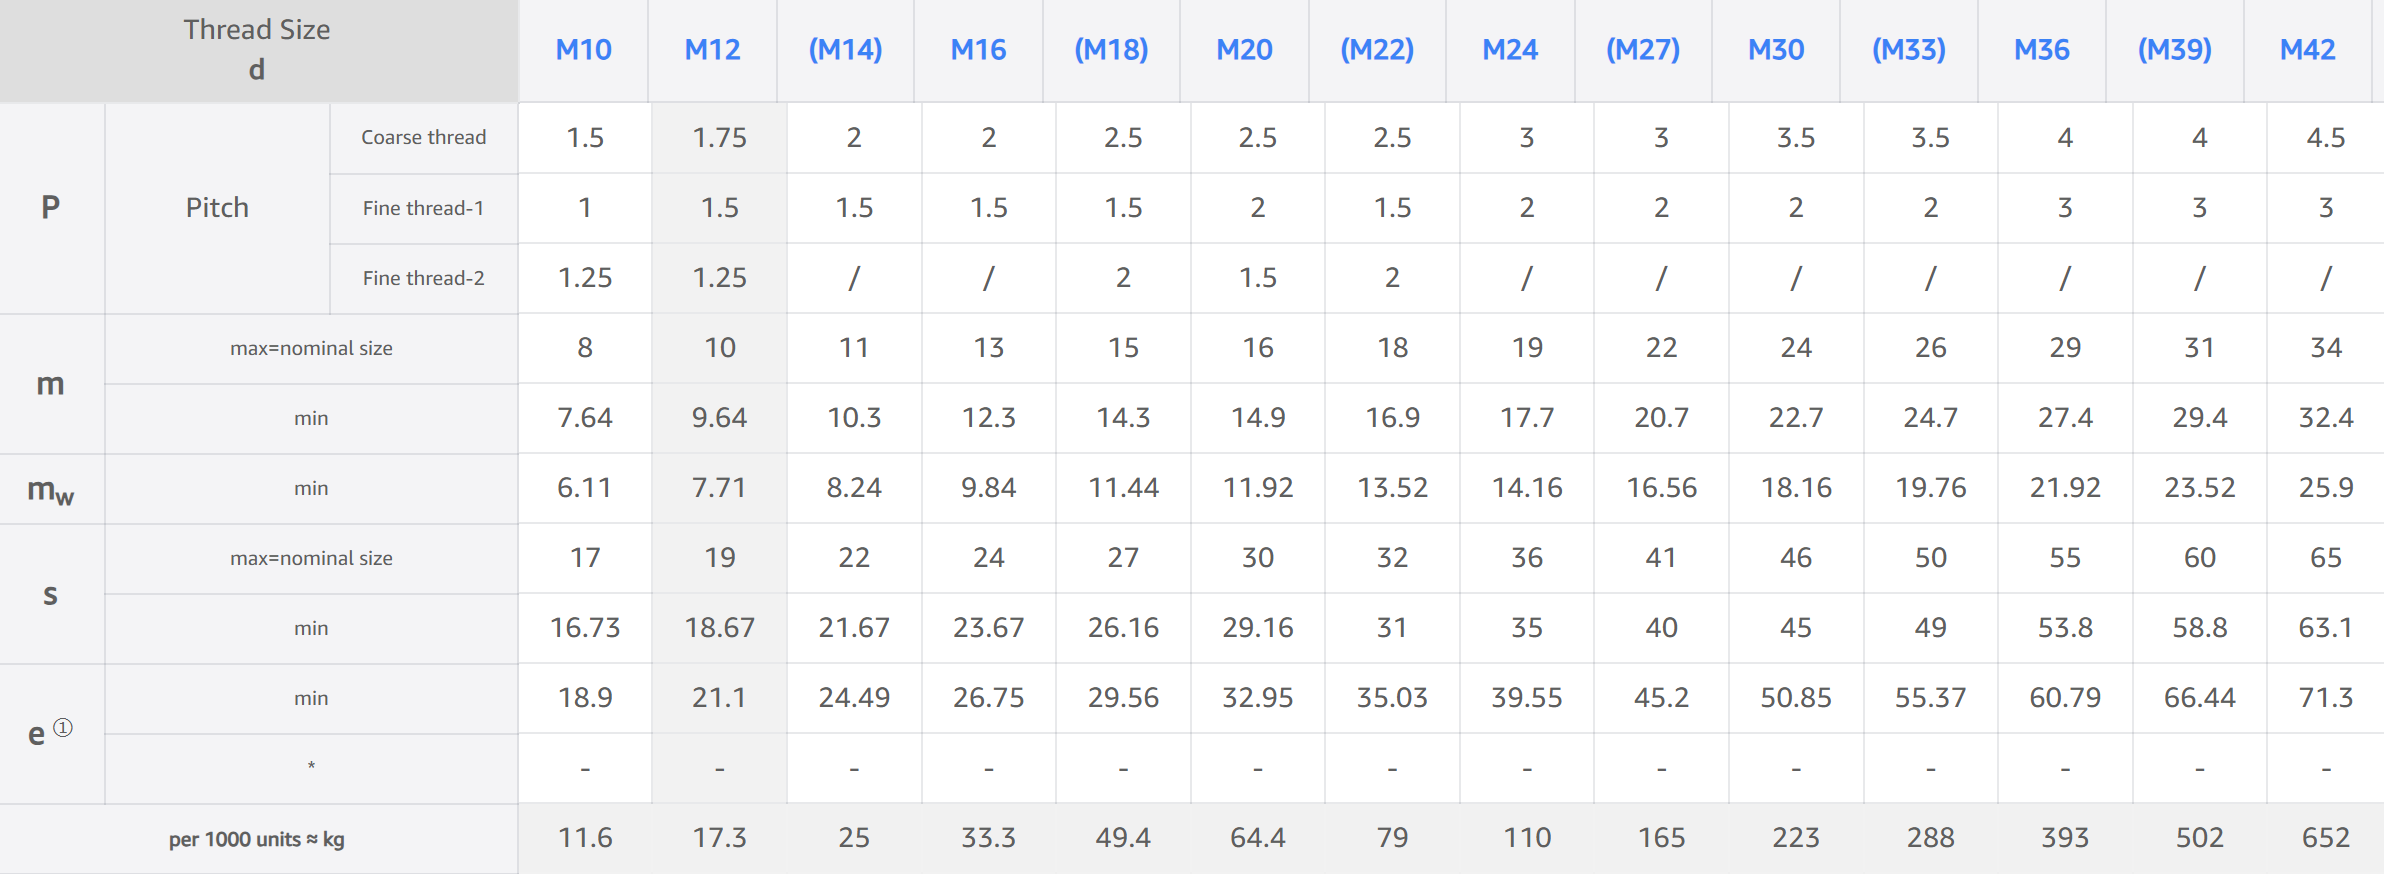Open the M12 column header link
Screen dimensions: 2384x874
point(712,50)
